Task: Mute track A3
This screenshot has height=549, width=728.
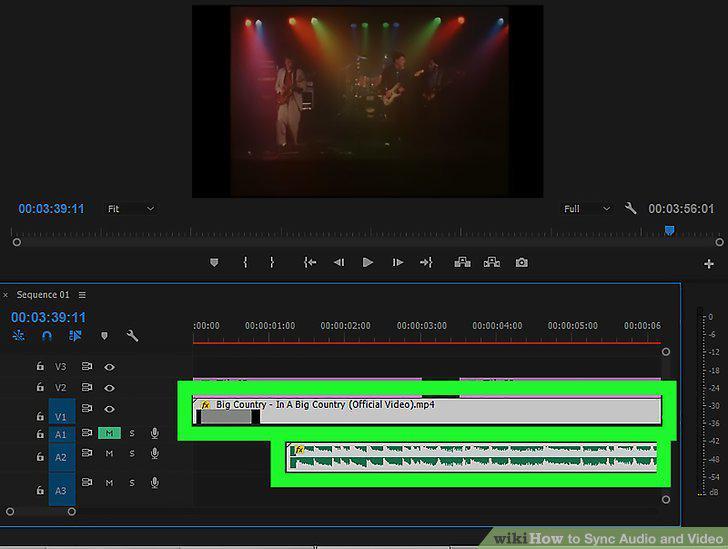Action: (x=109, y=483)
